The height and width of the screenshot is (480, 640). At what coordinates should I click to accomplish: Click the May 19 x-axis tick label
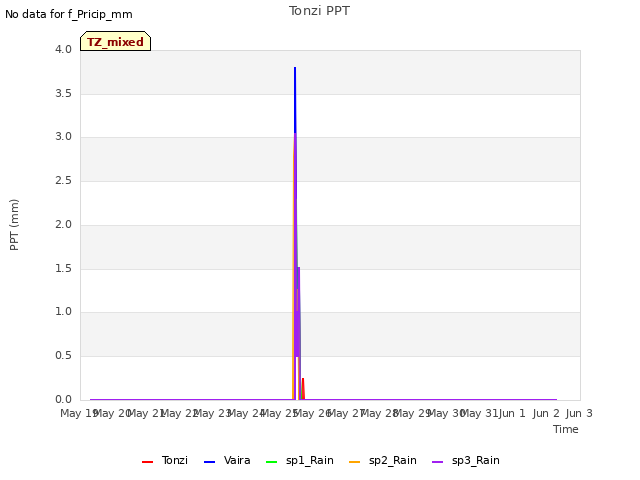pos(79,413)
